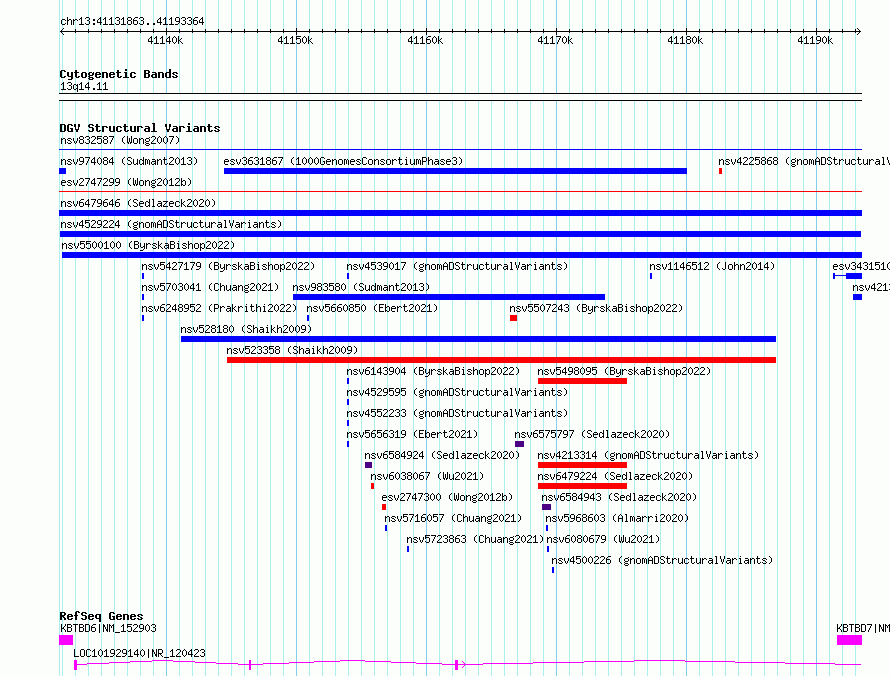This screenshot has width=890, height=676.
Task: Click the esv3631867 blue variant bar
Action: pos(455,171)
